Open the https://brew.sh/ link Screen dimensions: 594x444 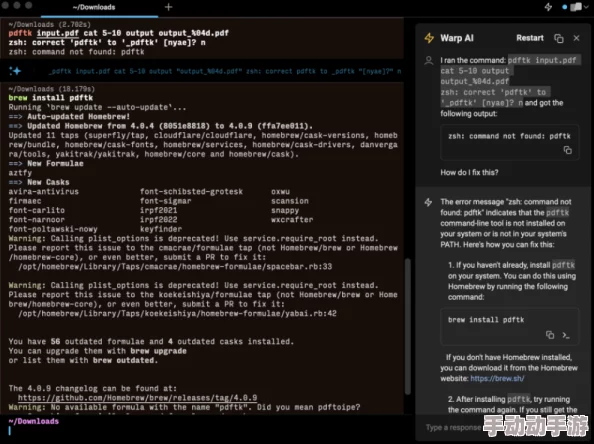pyautogui.click(x=497, y=378)
